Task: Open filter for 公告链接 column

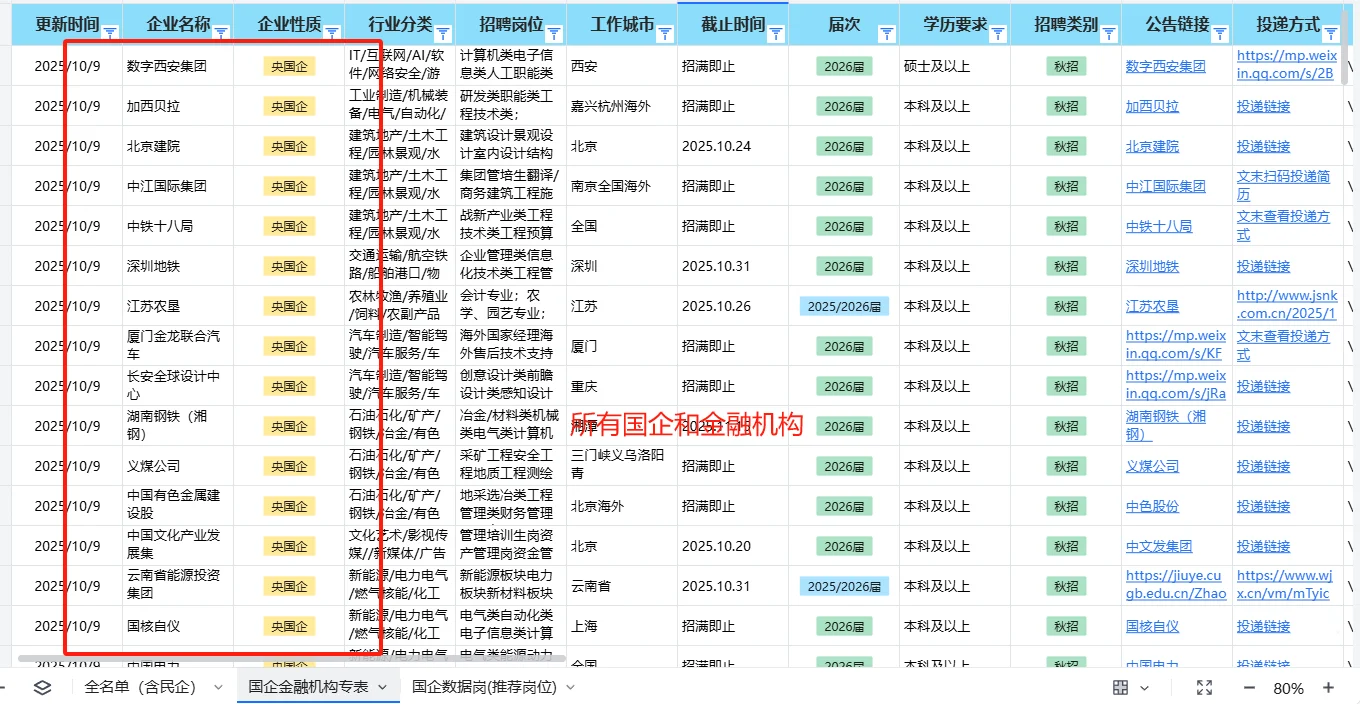Action: coord(1219,33)
